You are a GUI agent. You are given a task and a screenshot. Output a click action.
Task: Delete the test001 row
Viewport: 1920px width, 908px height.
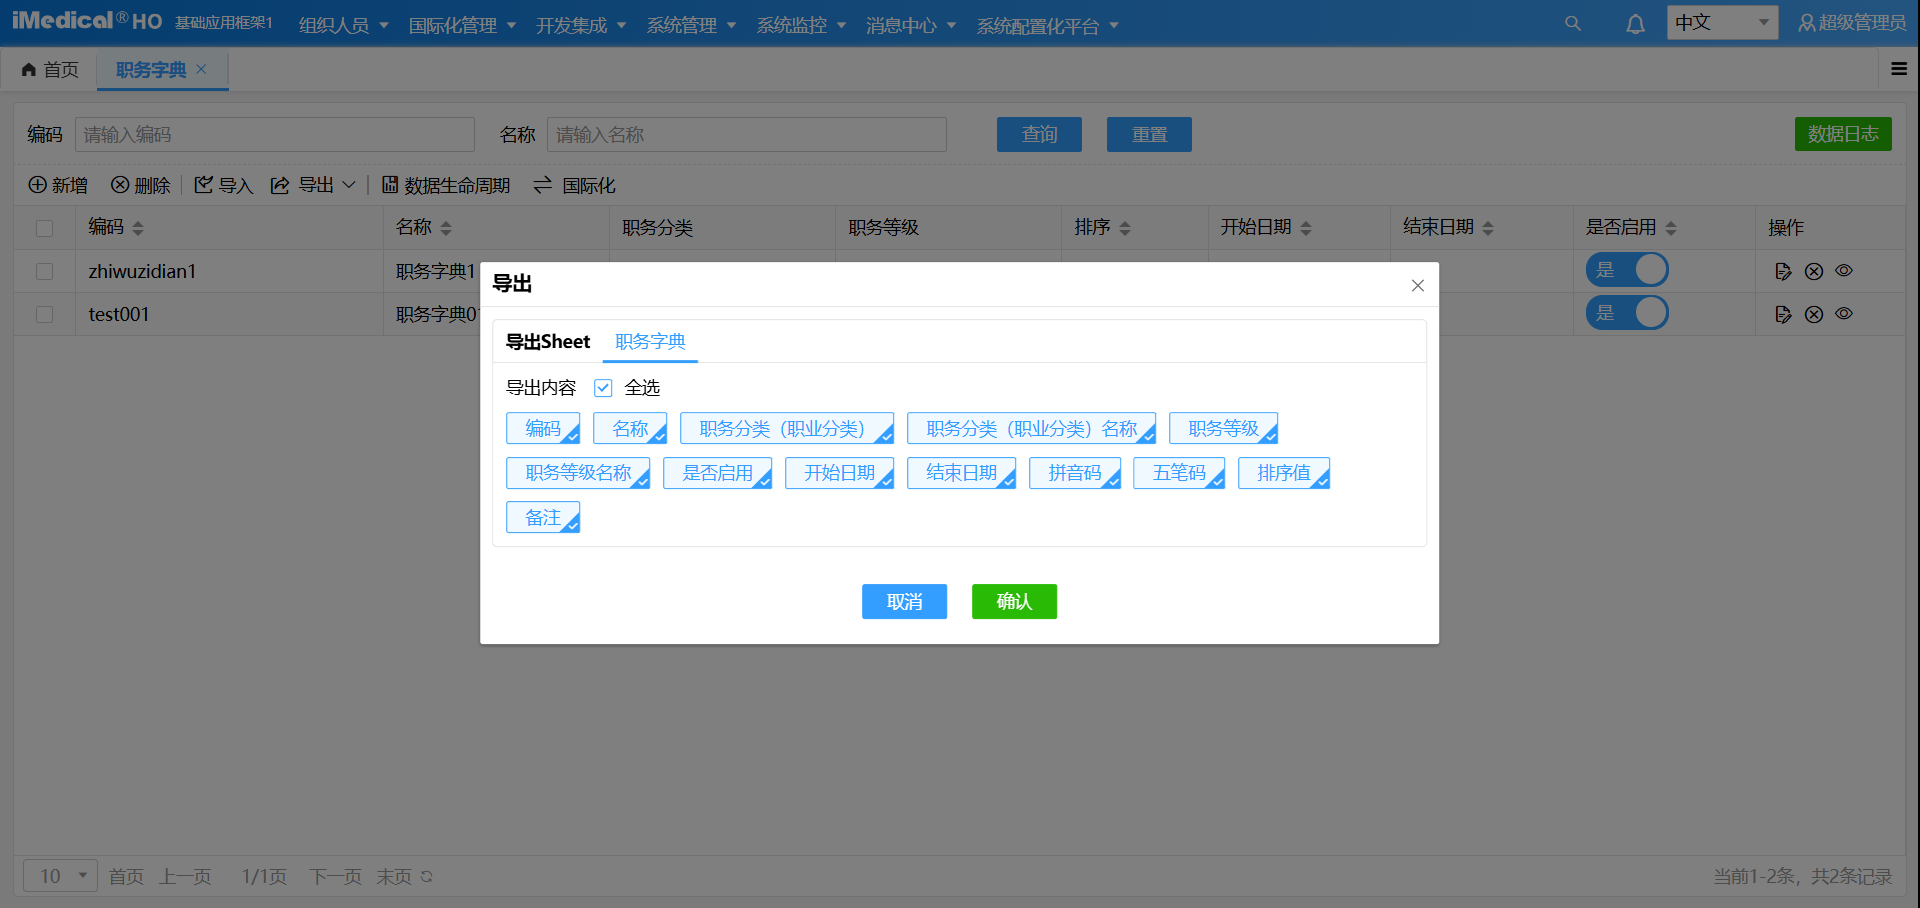1814,314
